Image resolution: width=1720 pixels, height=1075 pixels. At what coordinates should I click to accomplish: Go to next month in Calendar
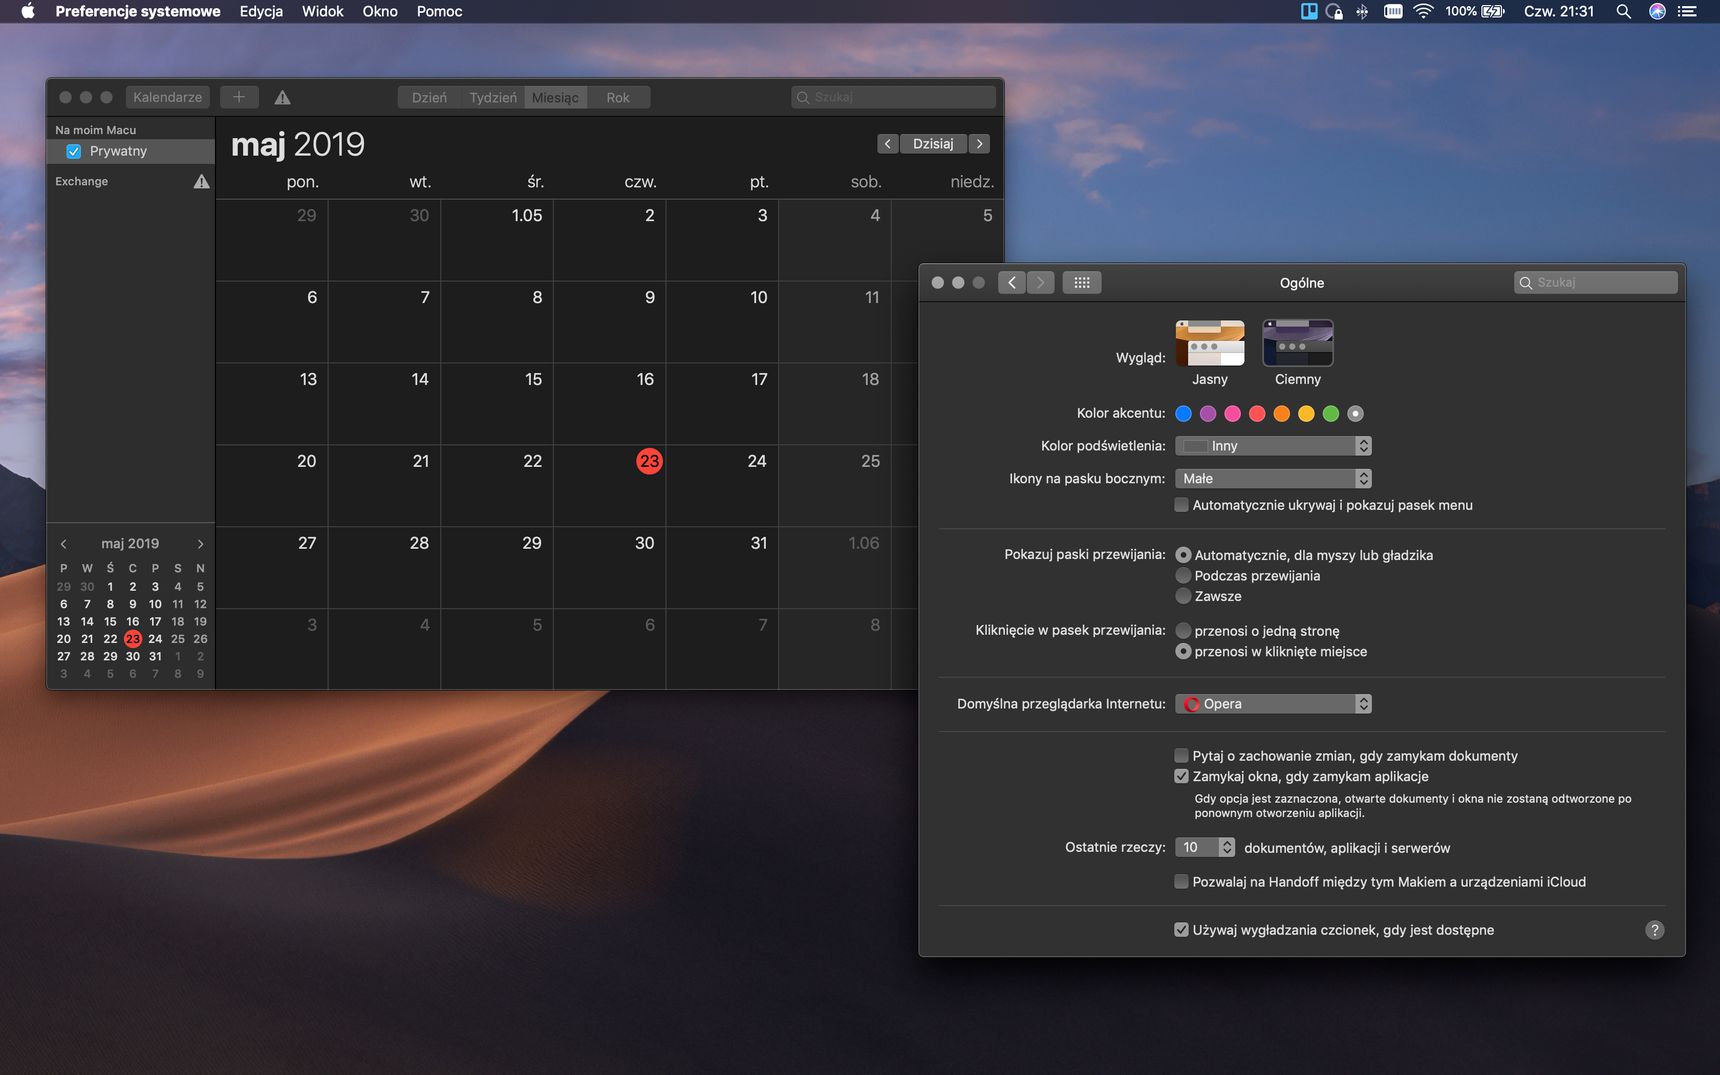click(x=980, y=144)
